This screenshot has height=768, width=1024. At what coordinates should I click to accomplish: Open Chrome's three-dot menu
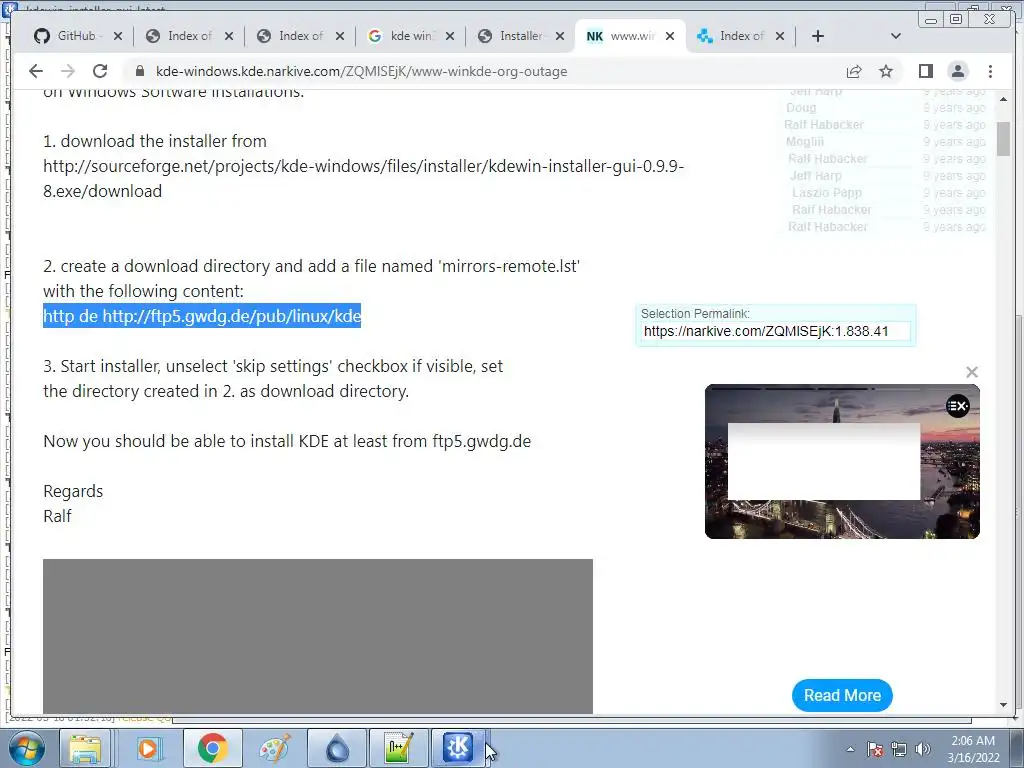[990, 71]
